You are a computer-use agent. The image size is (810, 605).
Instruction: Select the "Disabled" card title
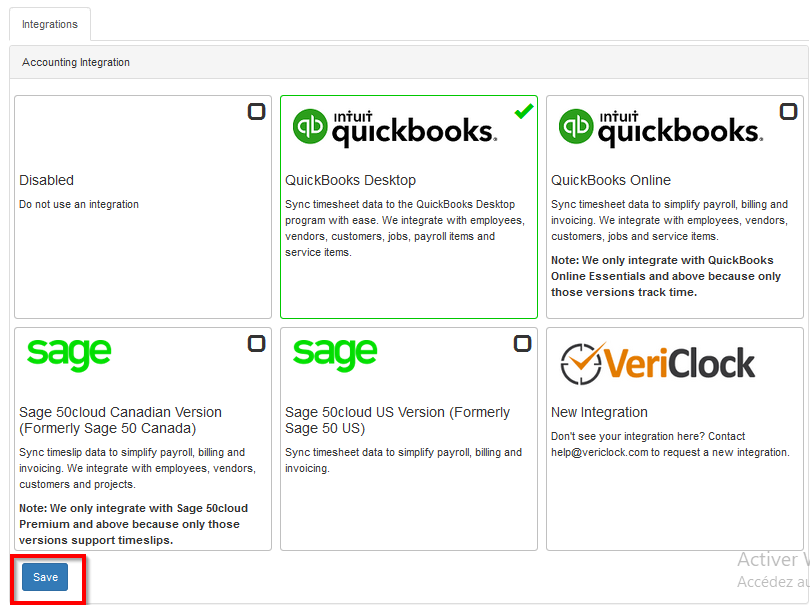point(46,180)
